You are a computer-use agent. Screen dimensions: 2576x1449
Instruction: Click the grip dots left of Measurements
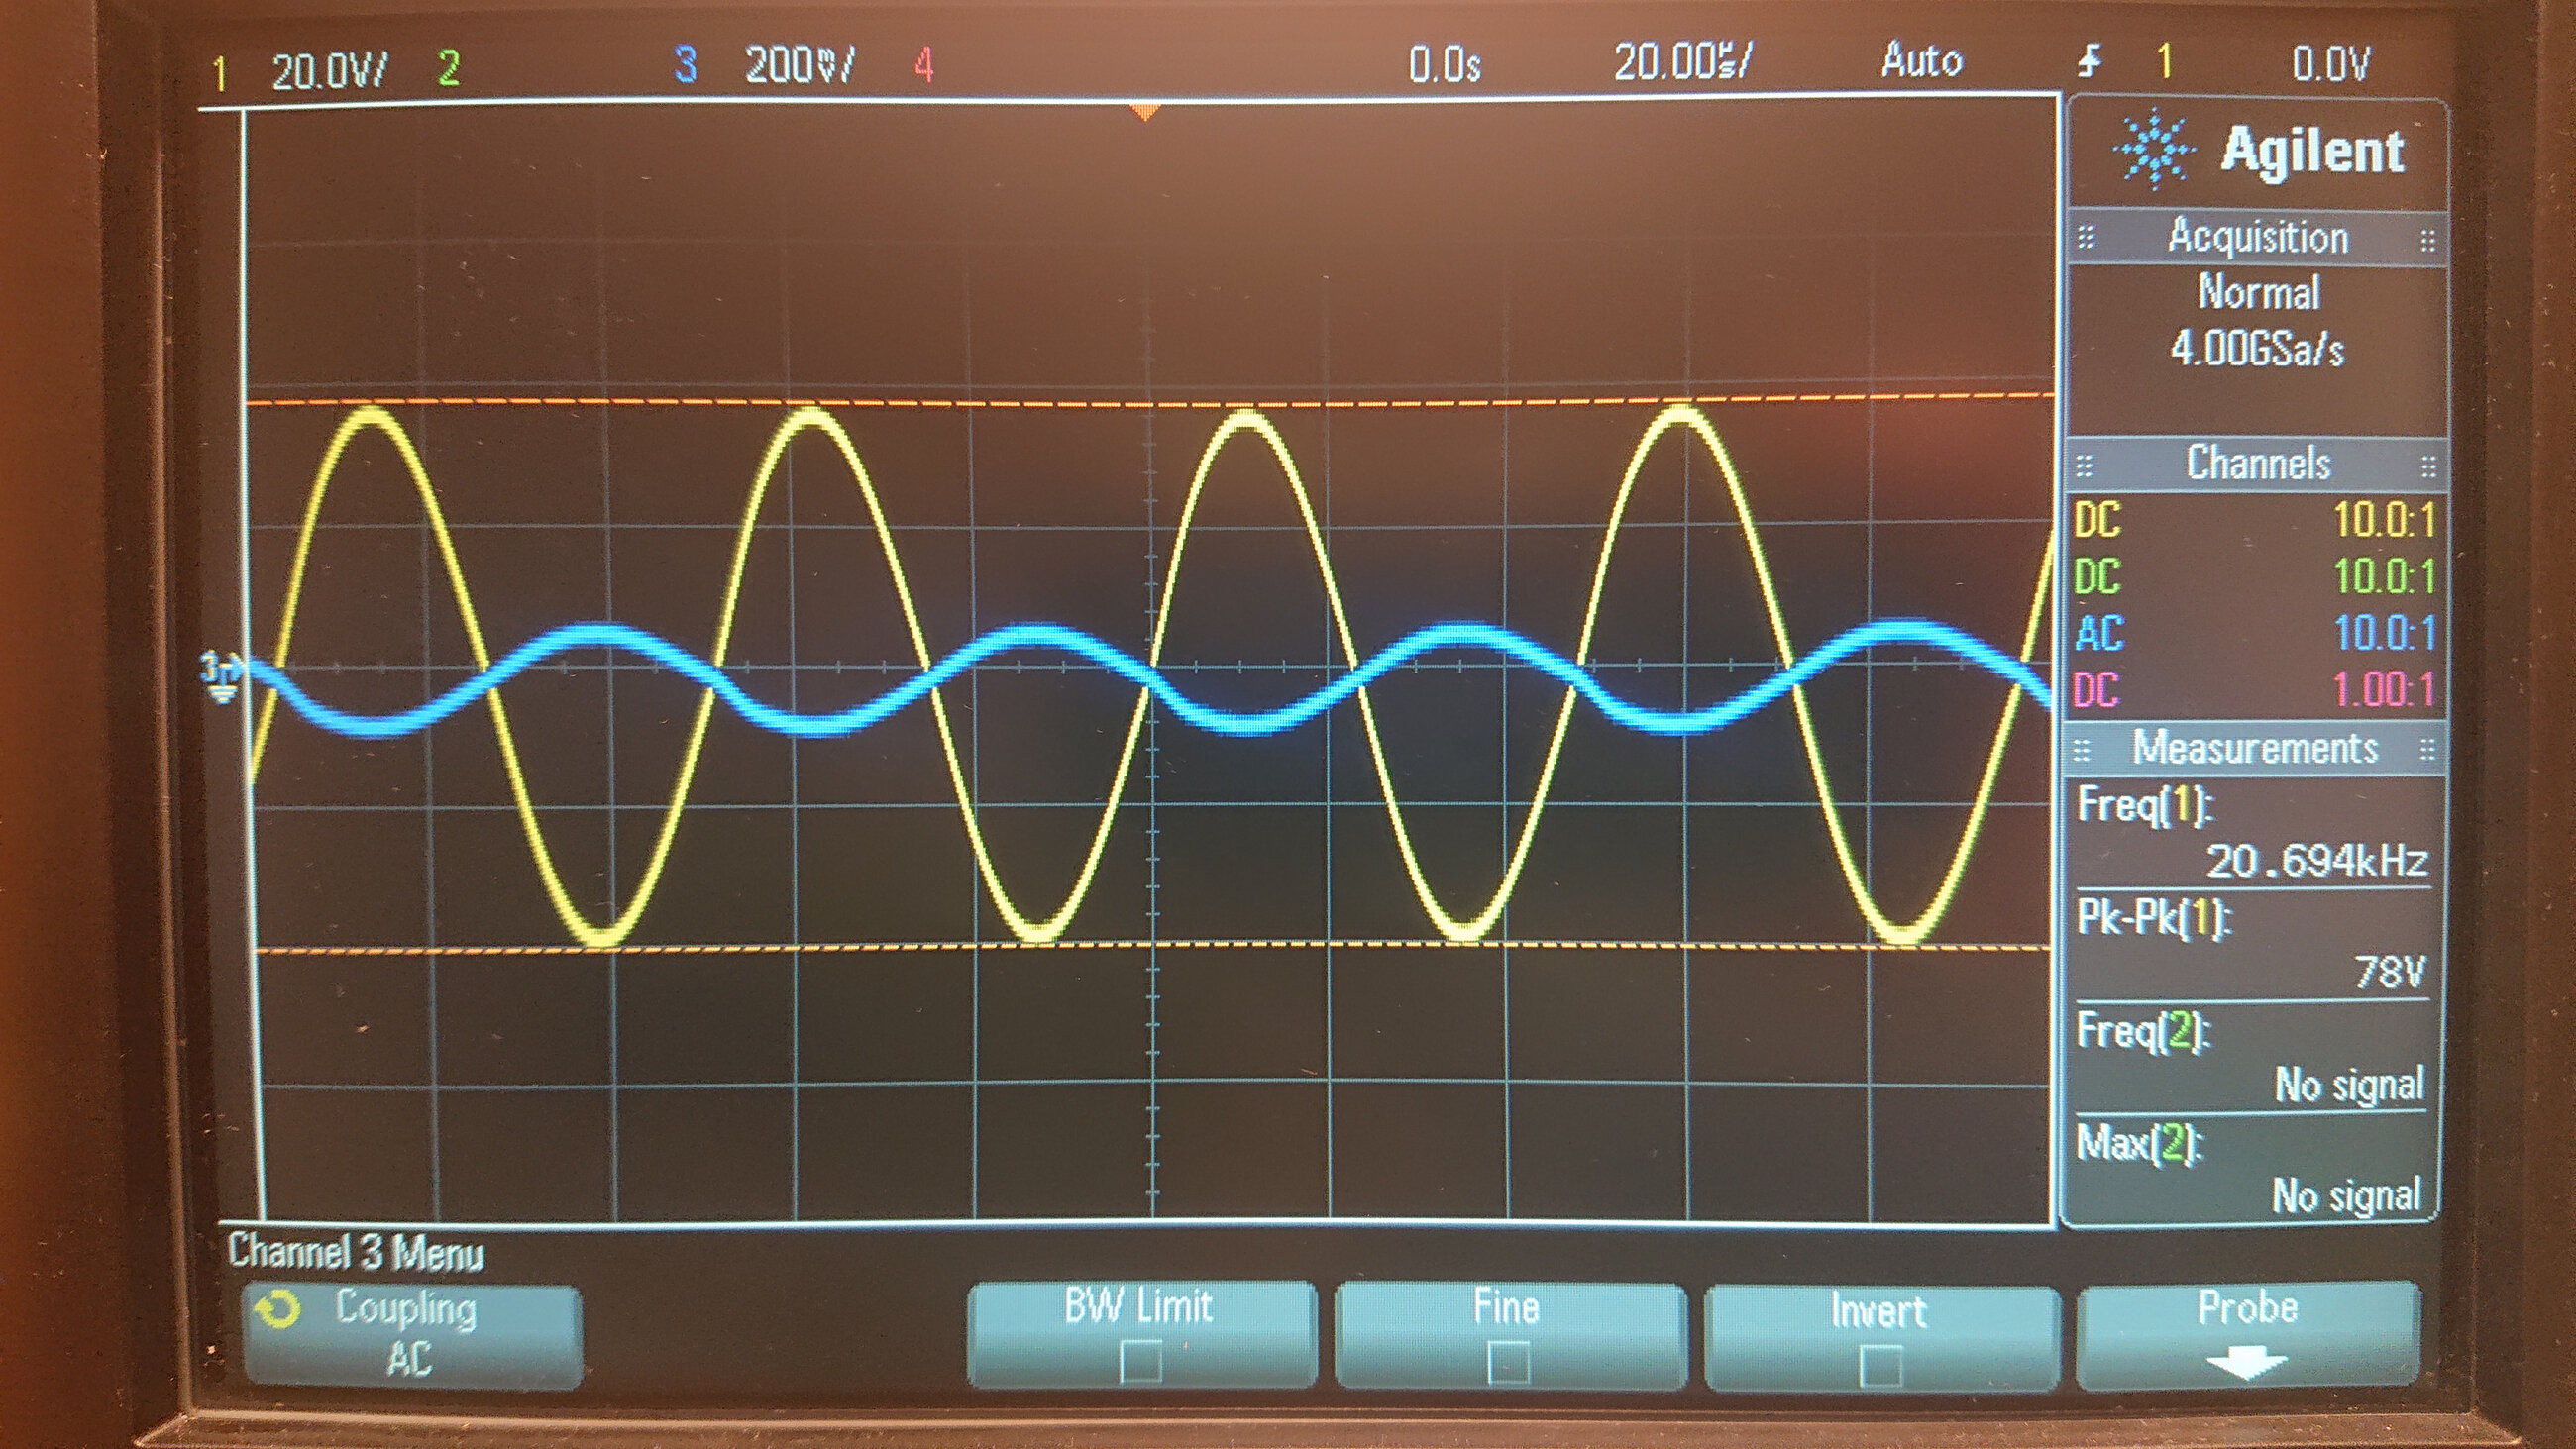2082,750
